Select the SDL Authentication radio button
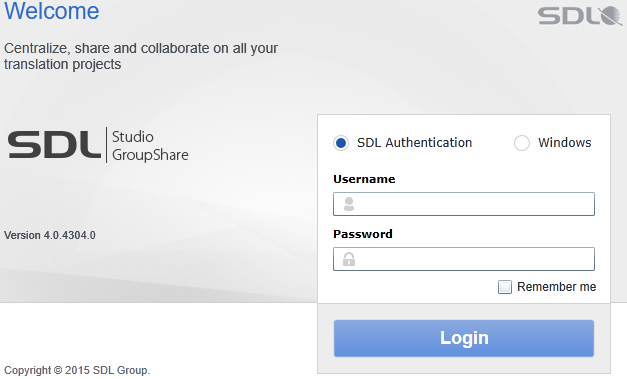The width and height of the screenshot is (627, 379). [341, 143]
